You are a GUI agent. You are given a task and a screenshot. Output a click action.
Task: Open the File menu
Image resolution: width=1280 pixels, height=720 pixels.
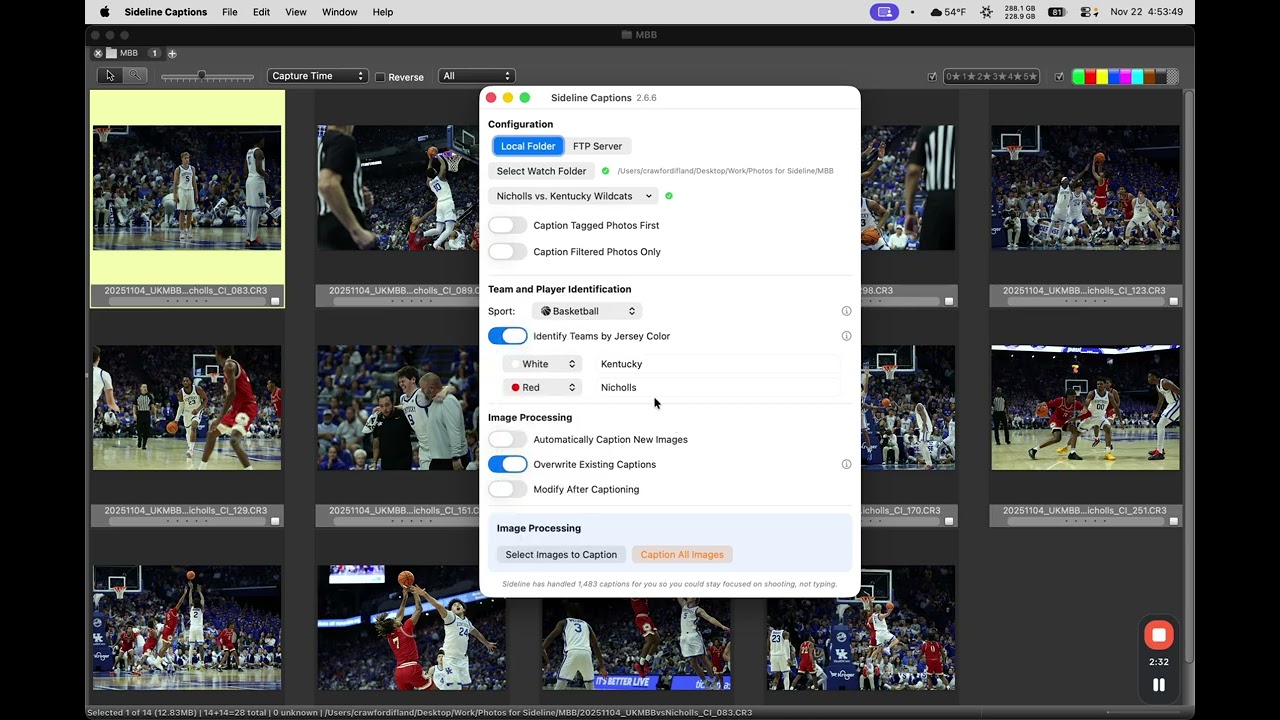coord(230,12)
